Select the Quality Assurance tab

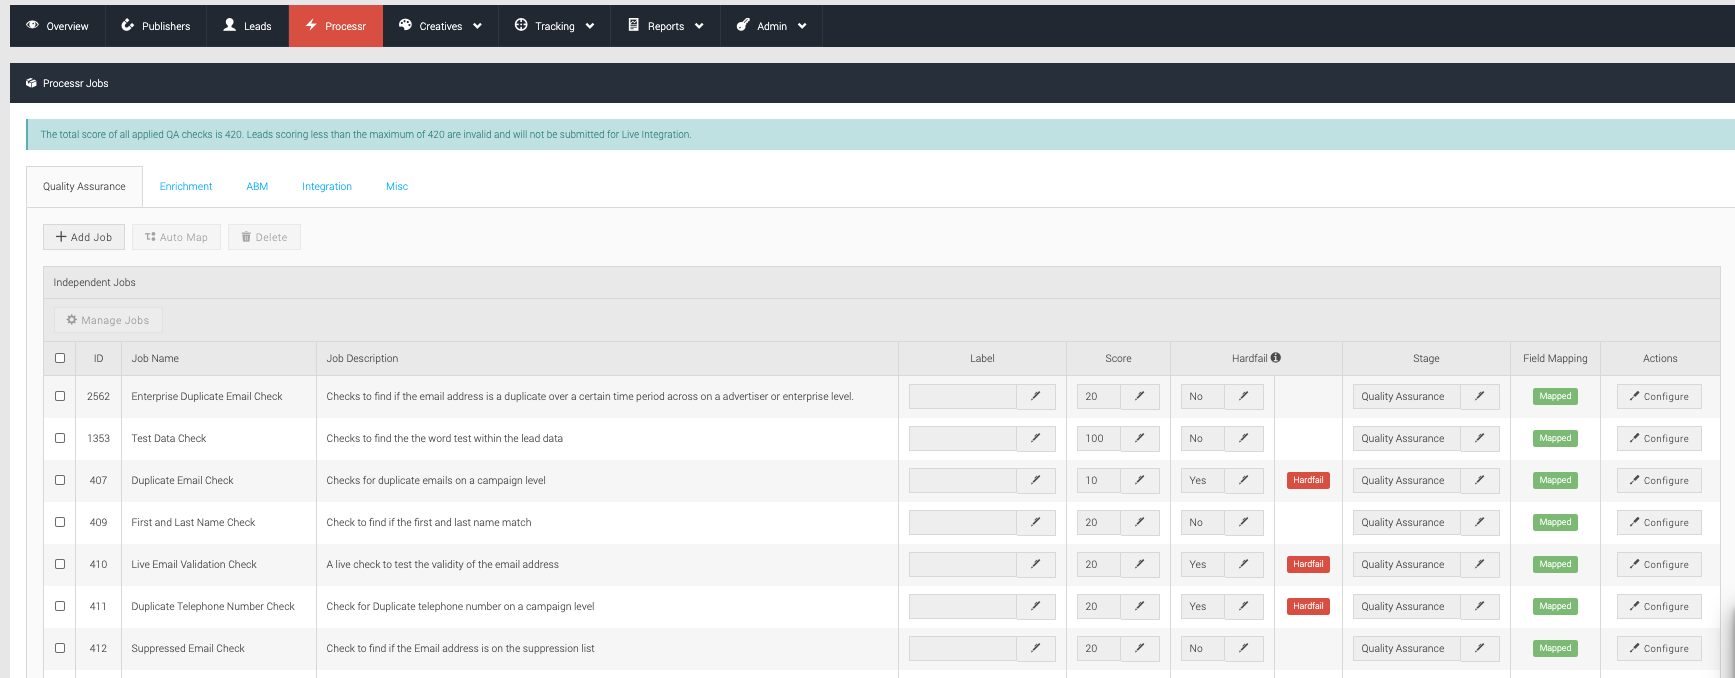click(84, 187)
